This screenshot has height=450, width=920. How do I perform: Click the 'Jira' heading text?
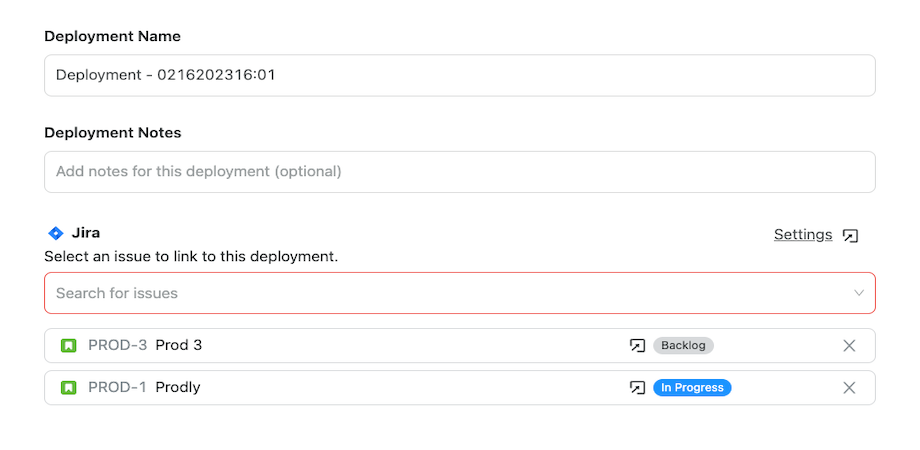click(x=86, y=233)
